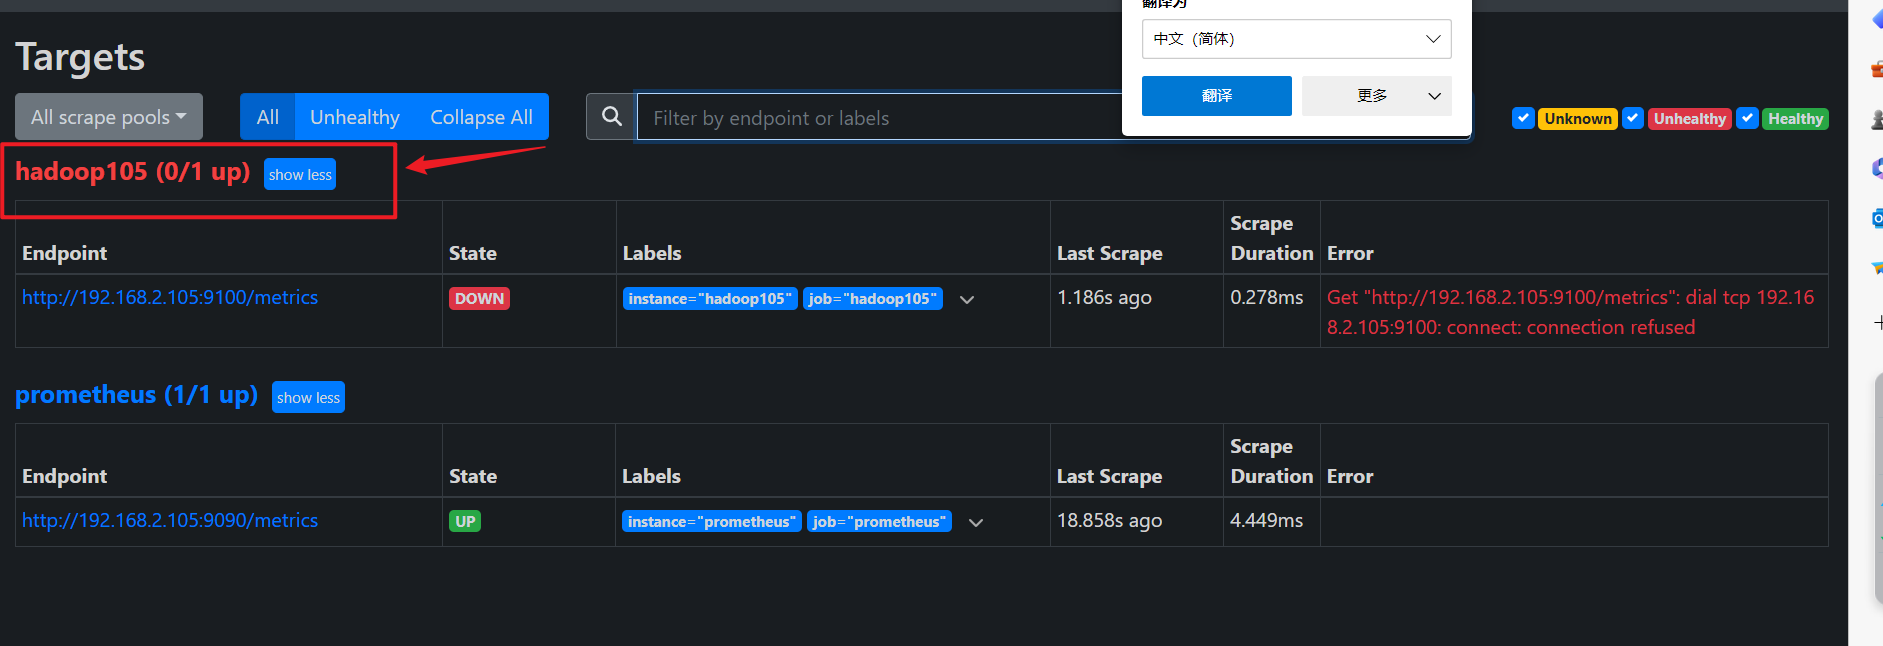The width and height of the screenshot is (1883, 646).
Task: Click the job="prometheus" label badge
Action: pyautogui.click(x=879, y=522)
